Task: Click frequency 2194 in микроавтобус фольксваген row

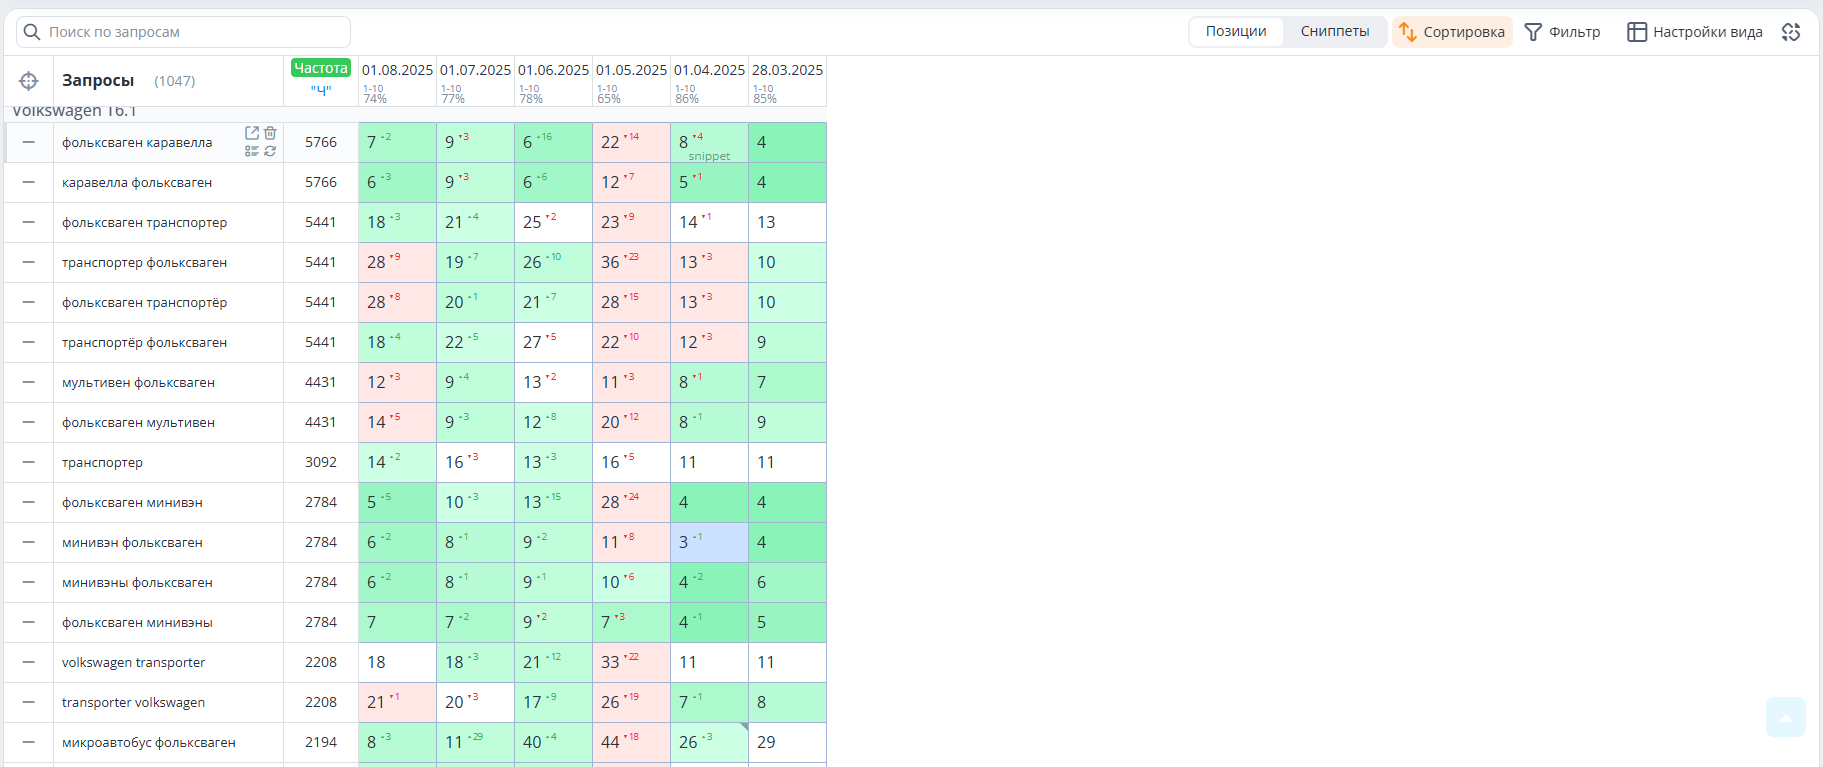Action: pos(321,742)
